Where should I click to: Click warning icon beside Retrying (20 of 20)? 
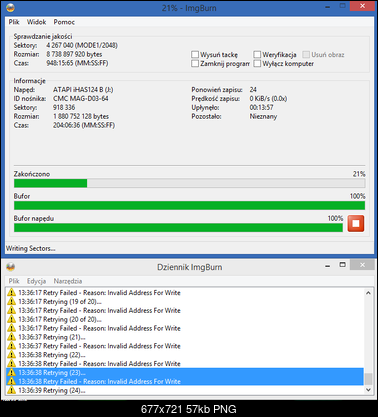pyautogui.click(x=11, y=319)
